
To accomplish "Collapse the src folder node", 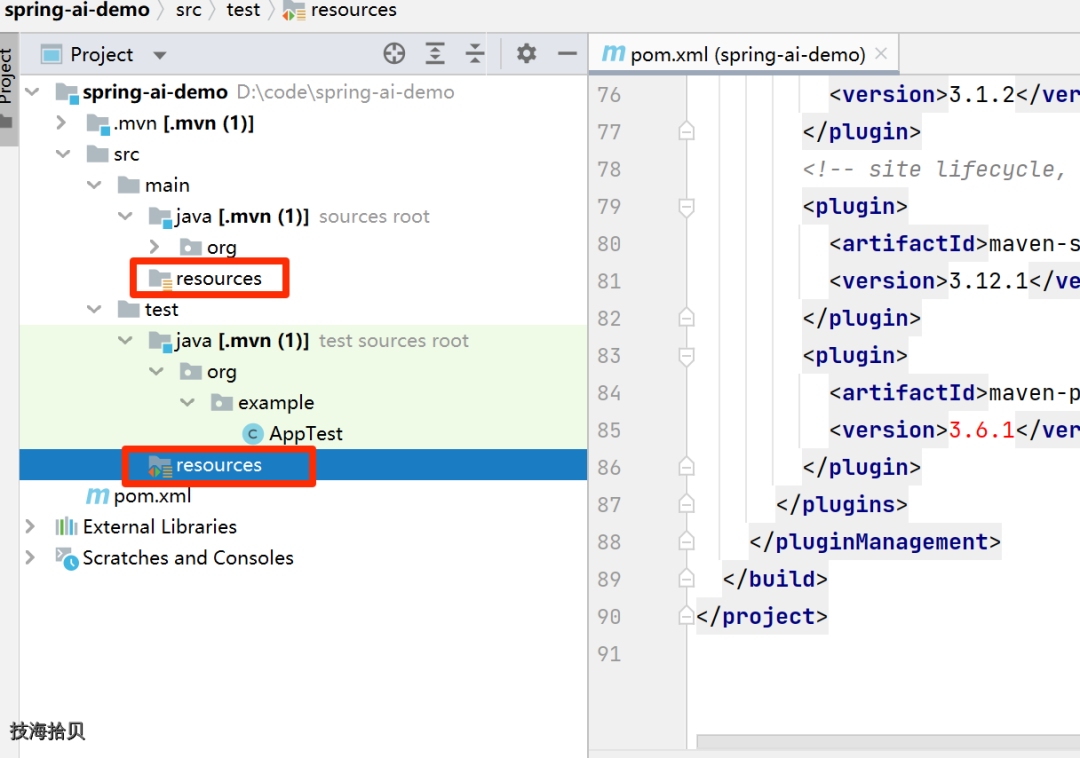I will point(63,154).
